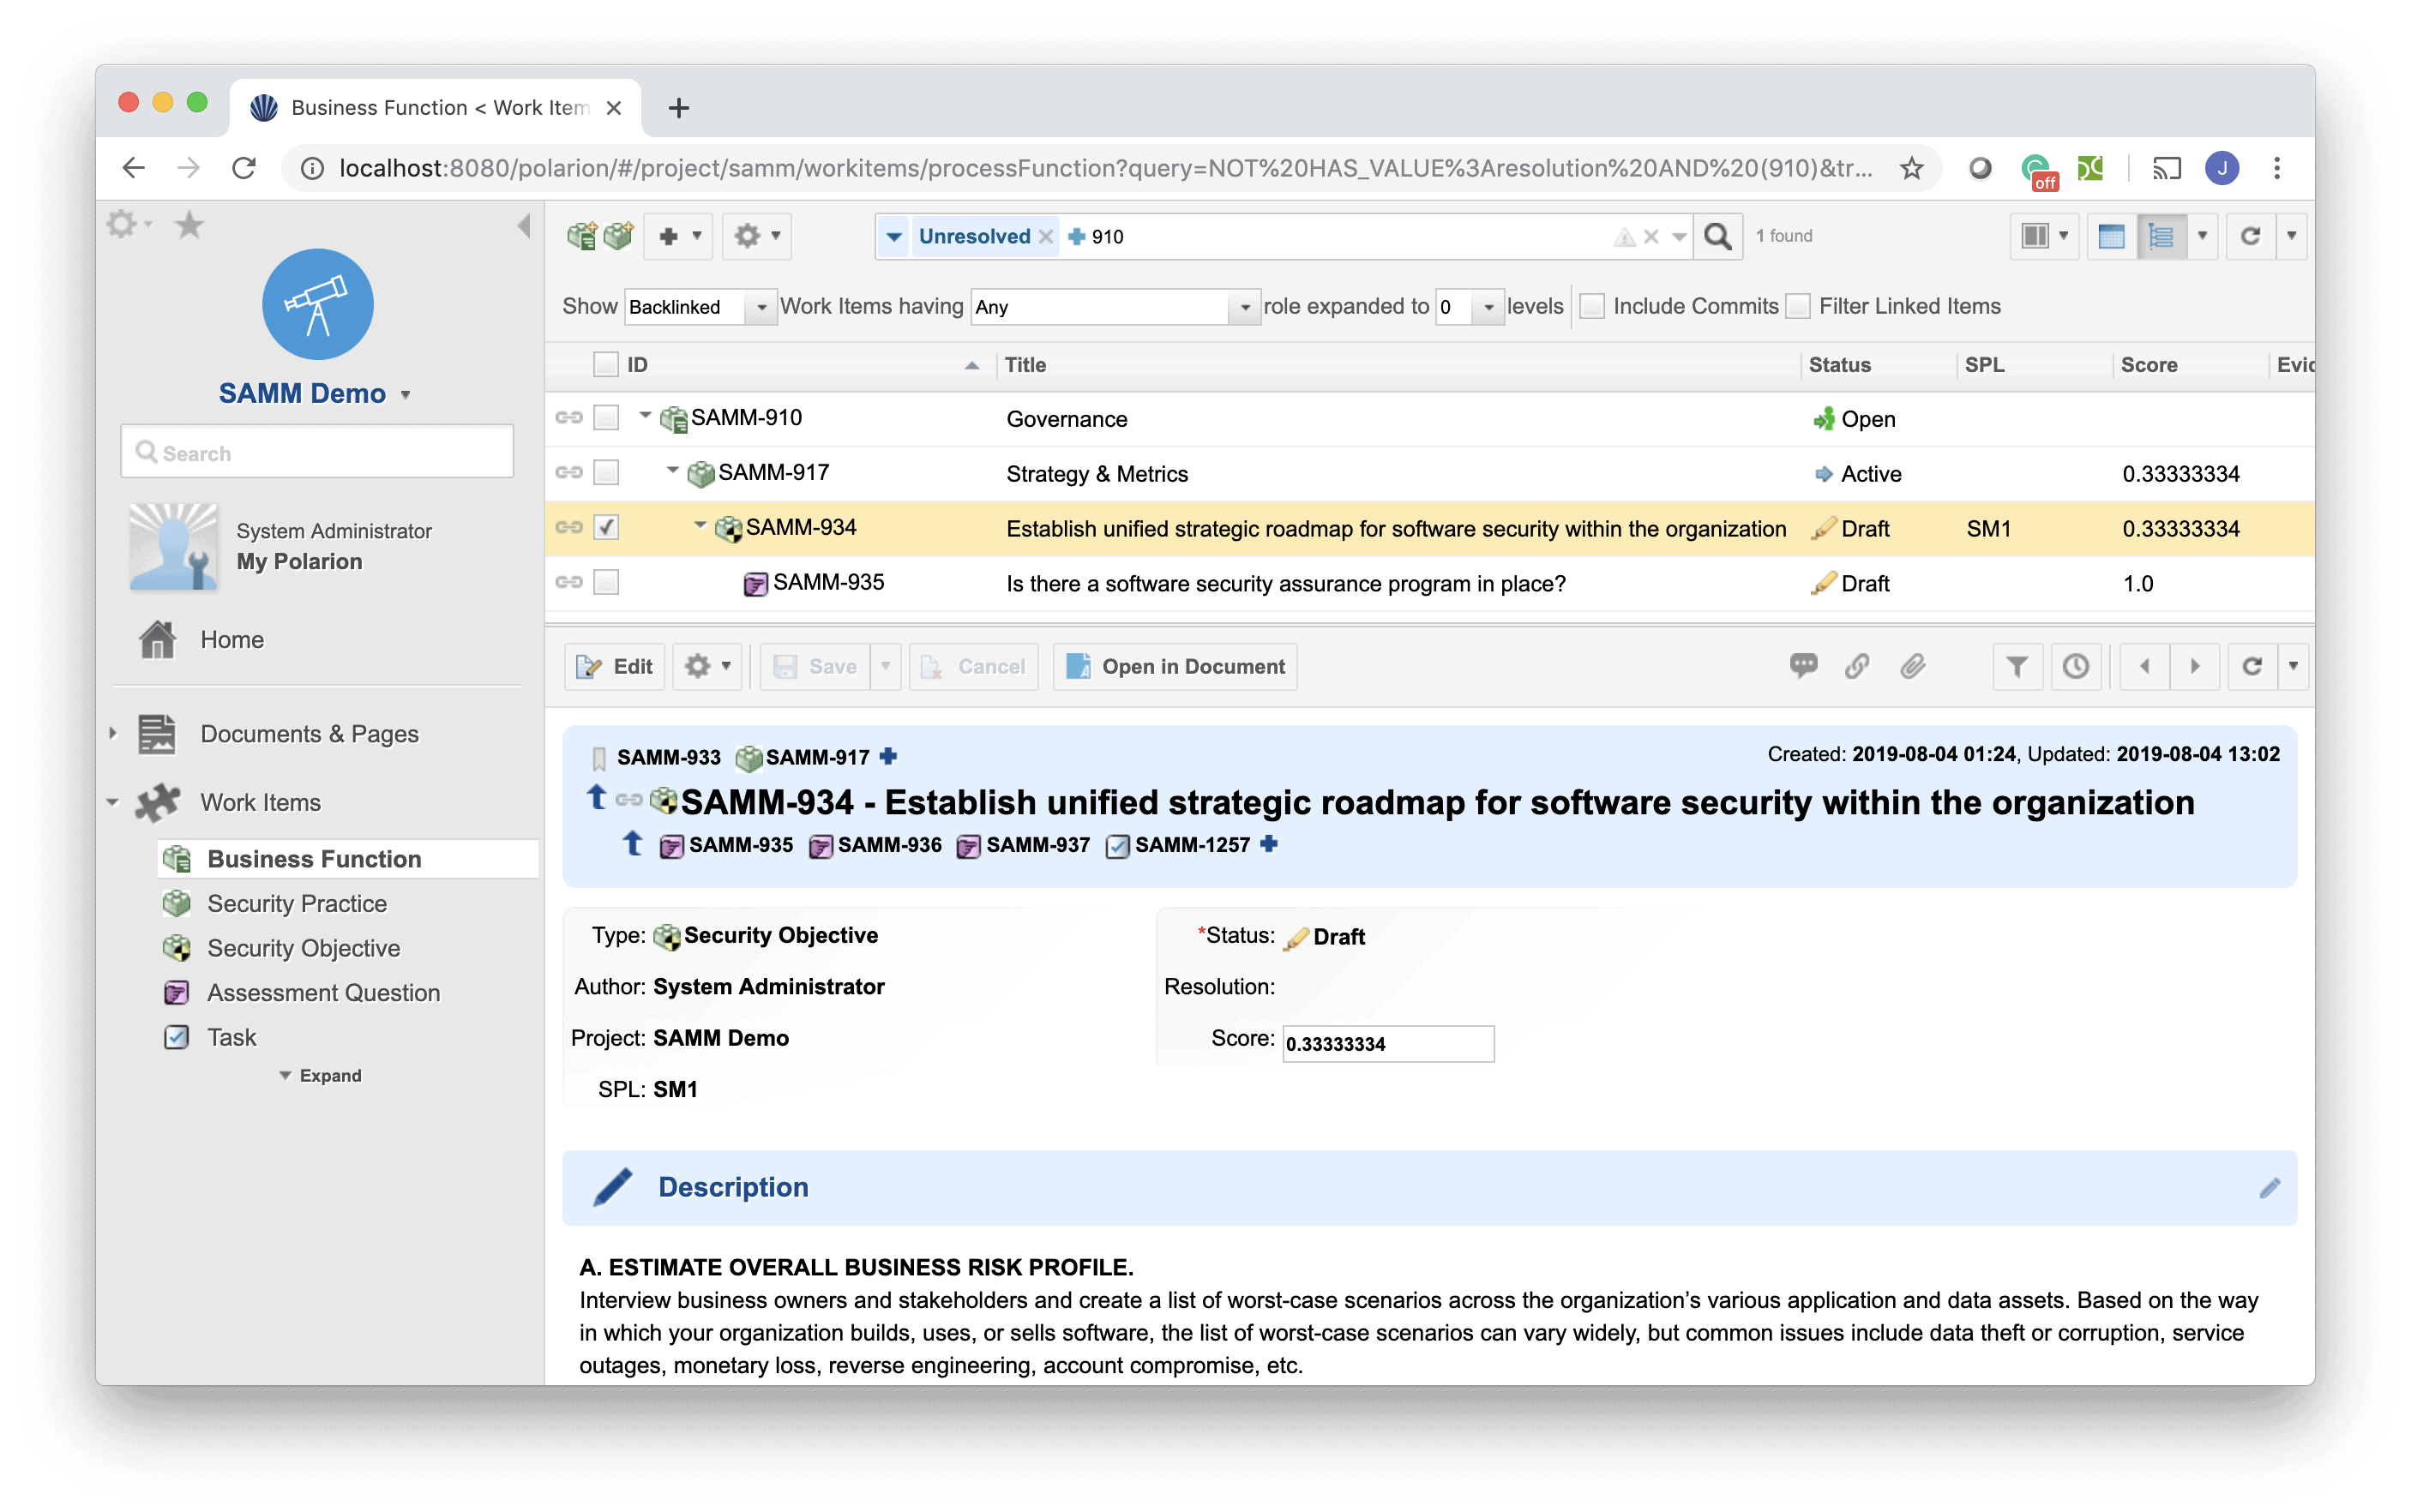The width and height of the screenshot is (2411, 1512).
Task: Tick the select-all checkbox in ID header
Action: point(606,364)
